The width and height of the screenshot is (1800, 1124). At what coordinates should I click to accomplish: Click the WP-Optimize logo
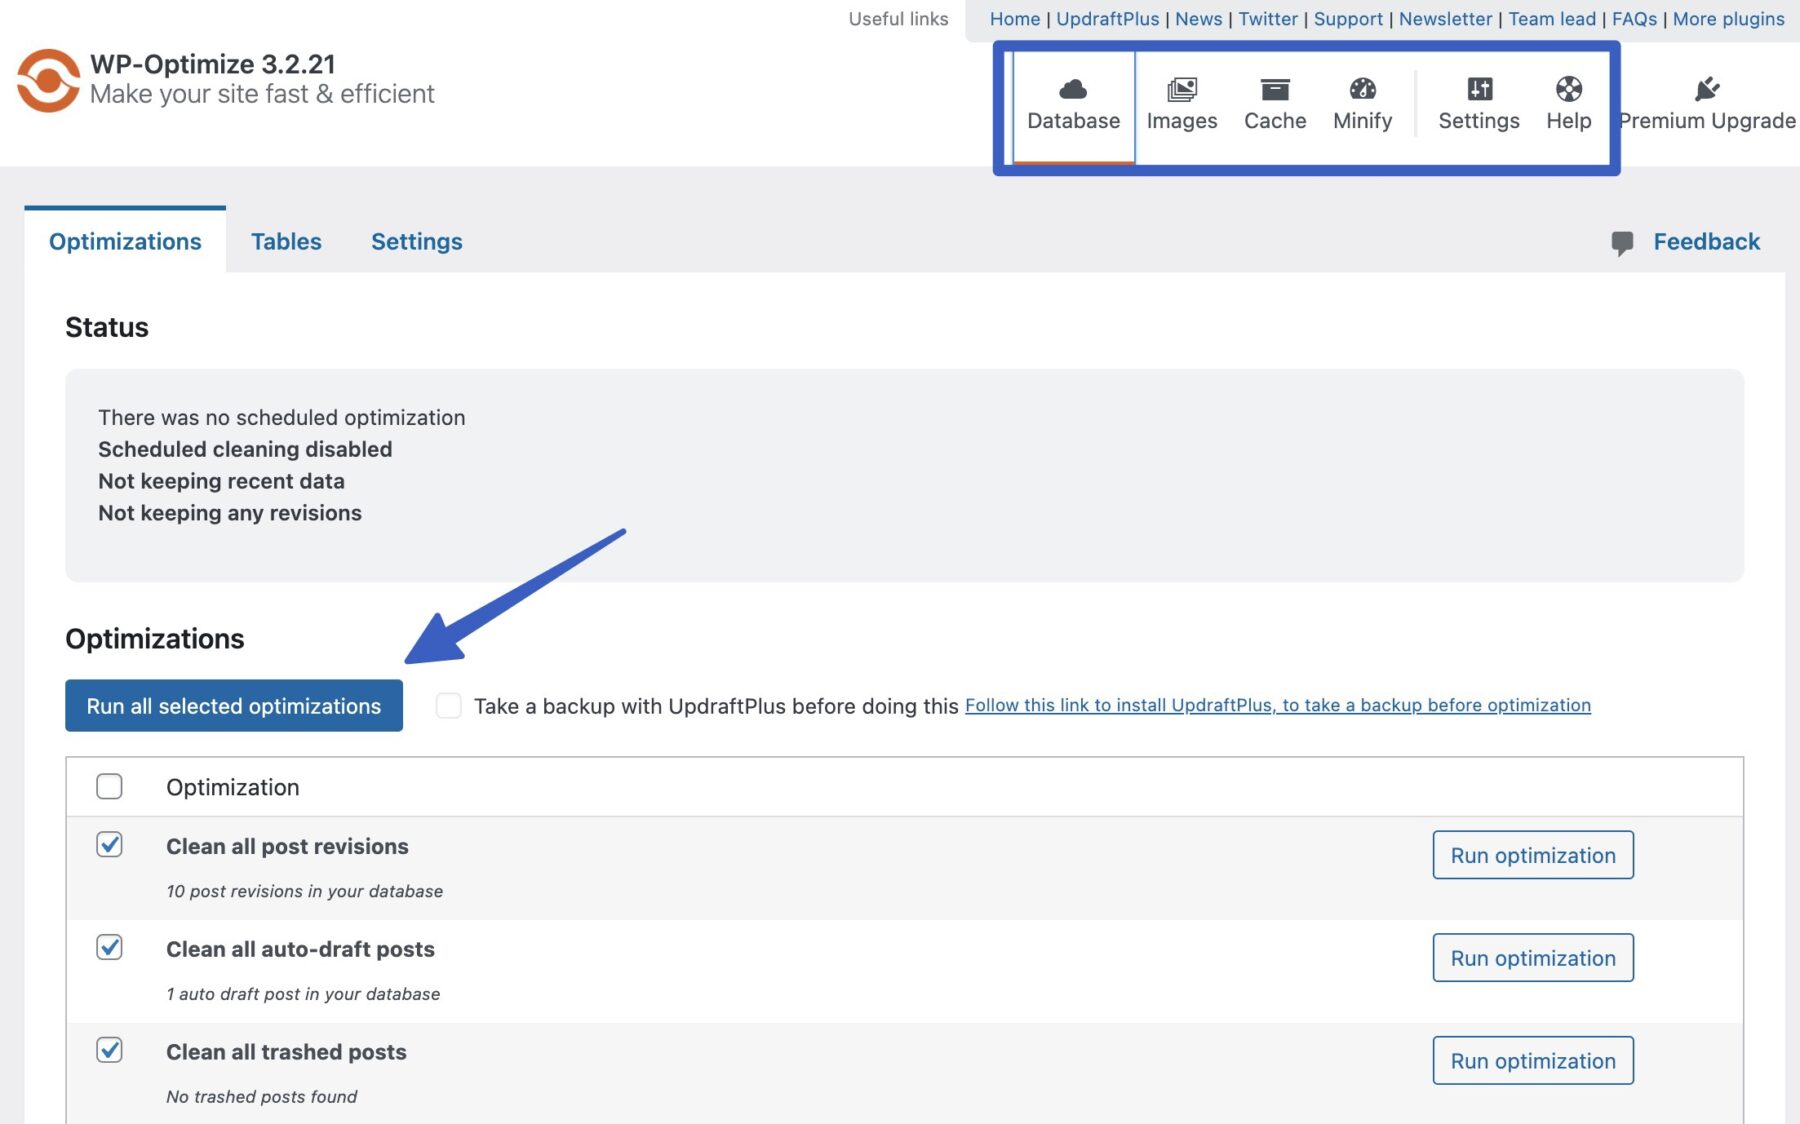(49, 80)
